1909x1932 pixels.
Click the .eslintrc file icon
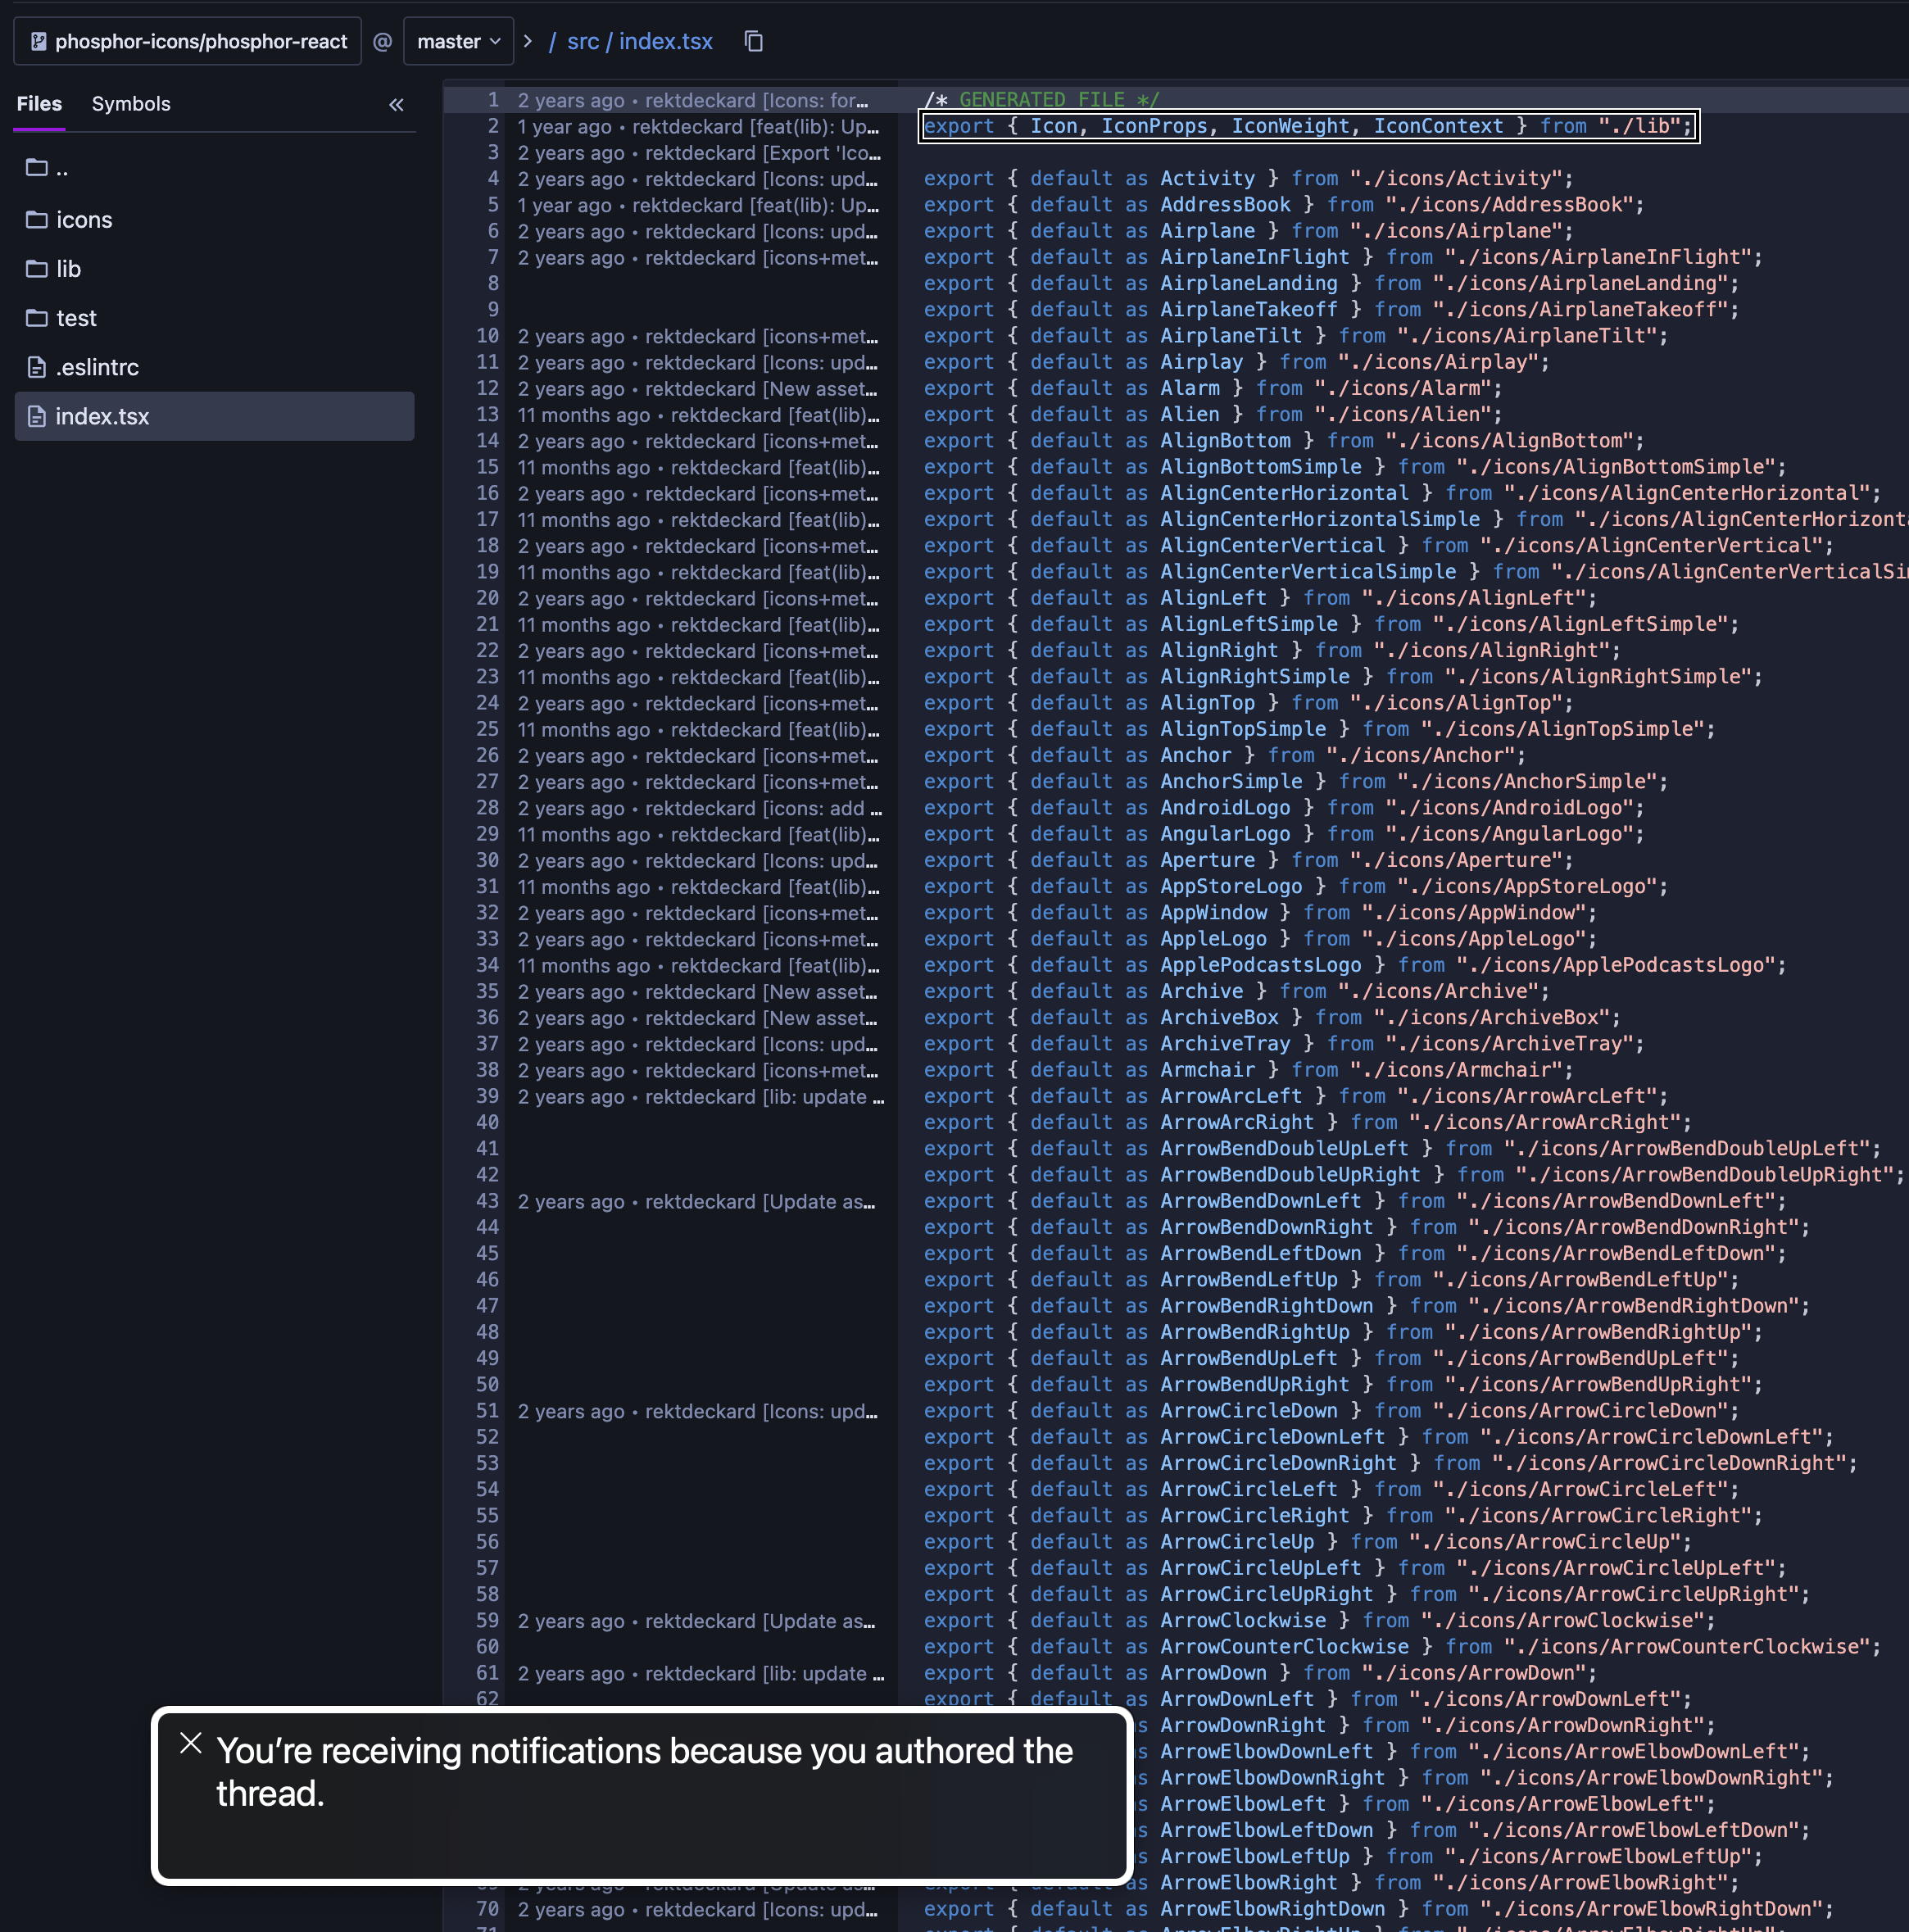tap(37, 367)
